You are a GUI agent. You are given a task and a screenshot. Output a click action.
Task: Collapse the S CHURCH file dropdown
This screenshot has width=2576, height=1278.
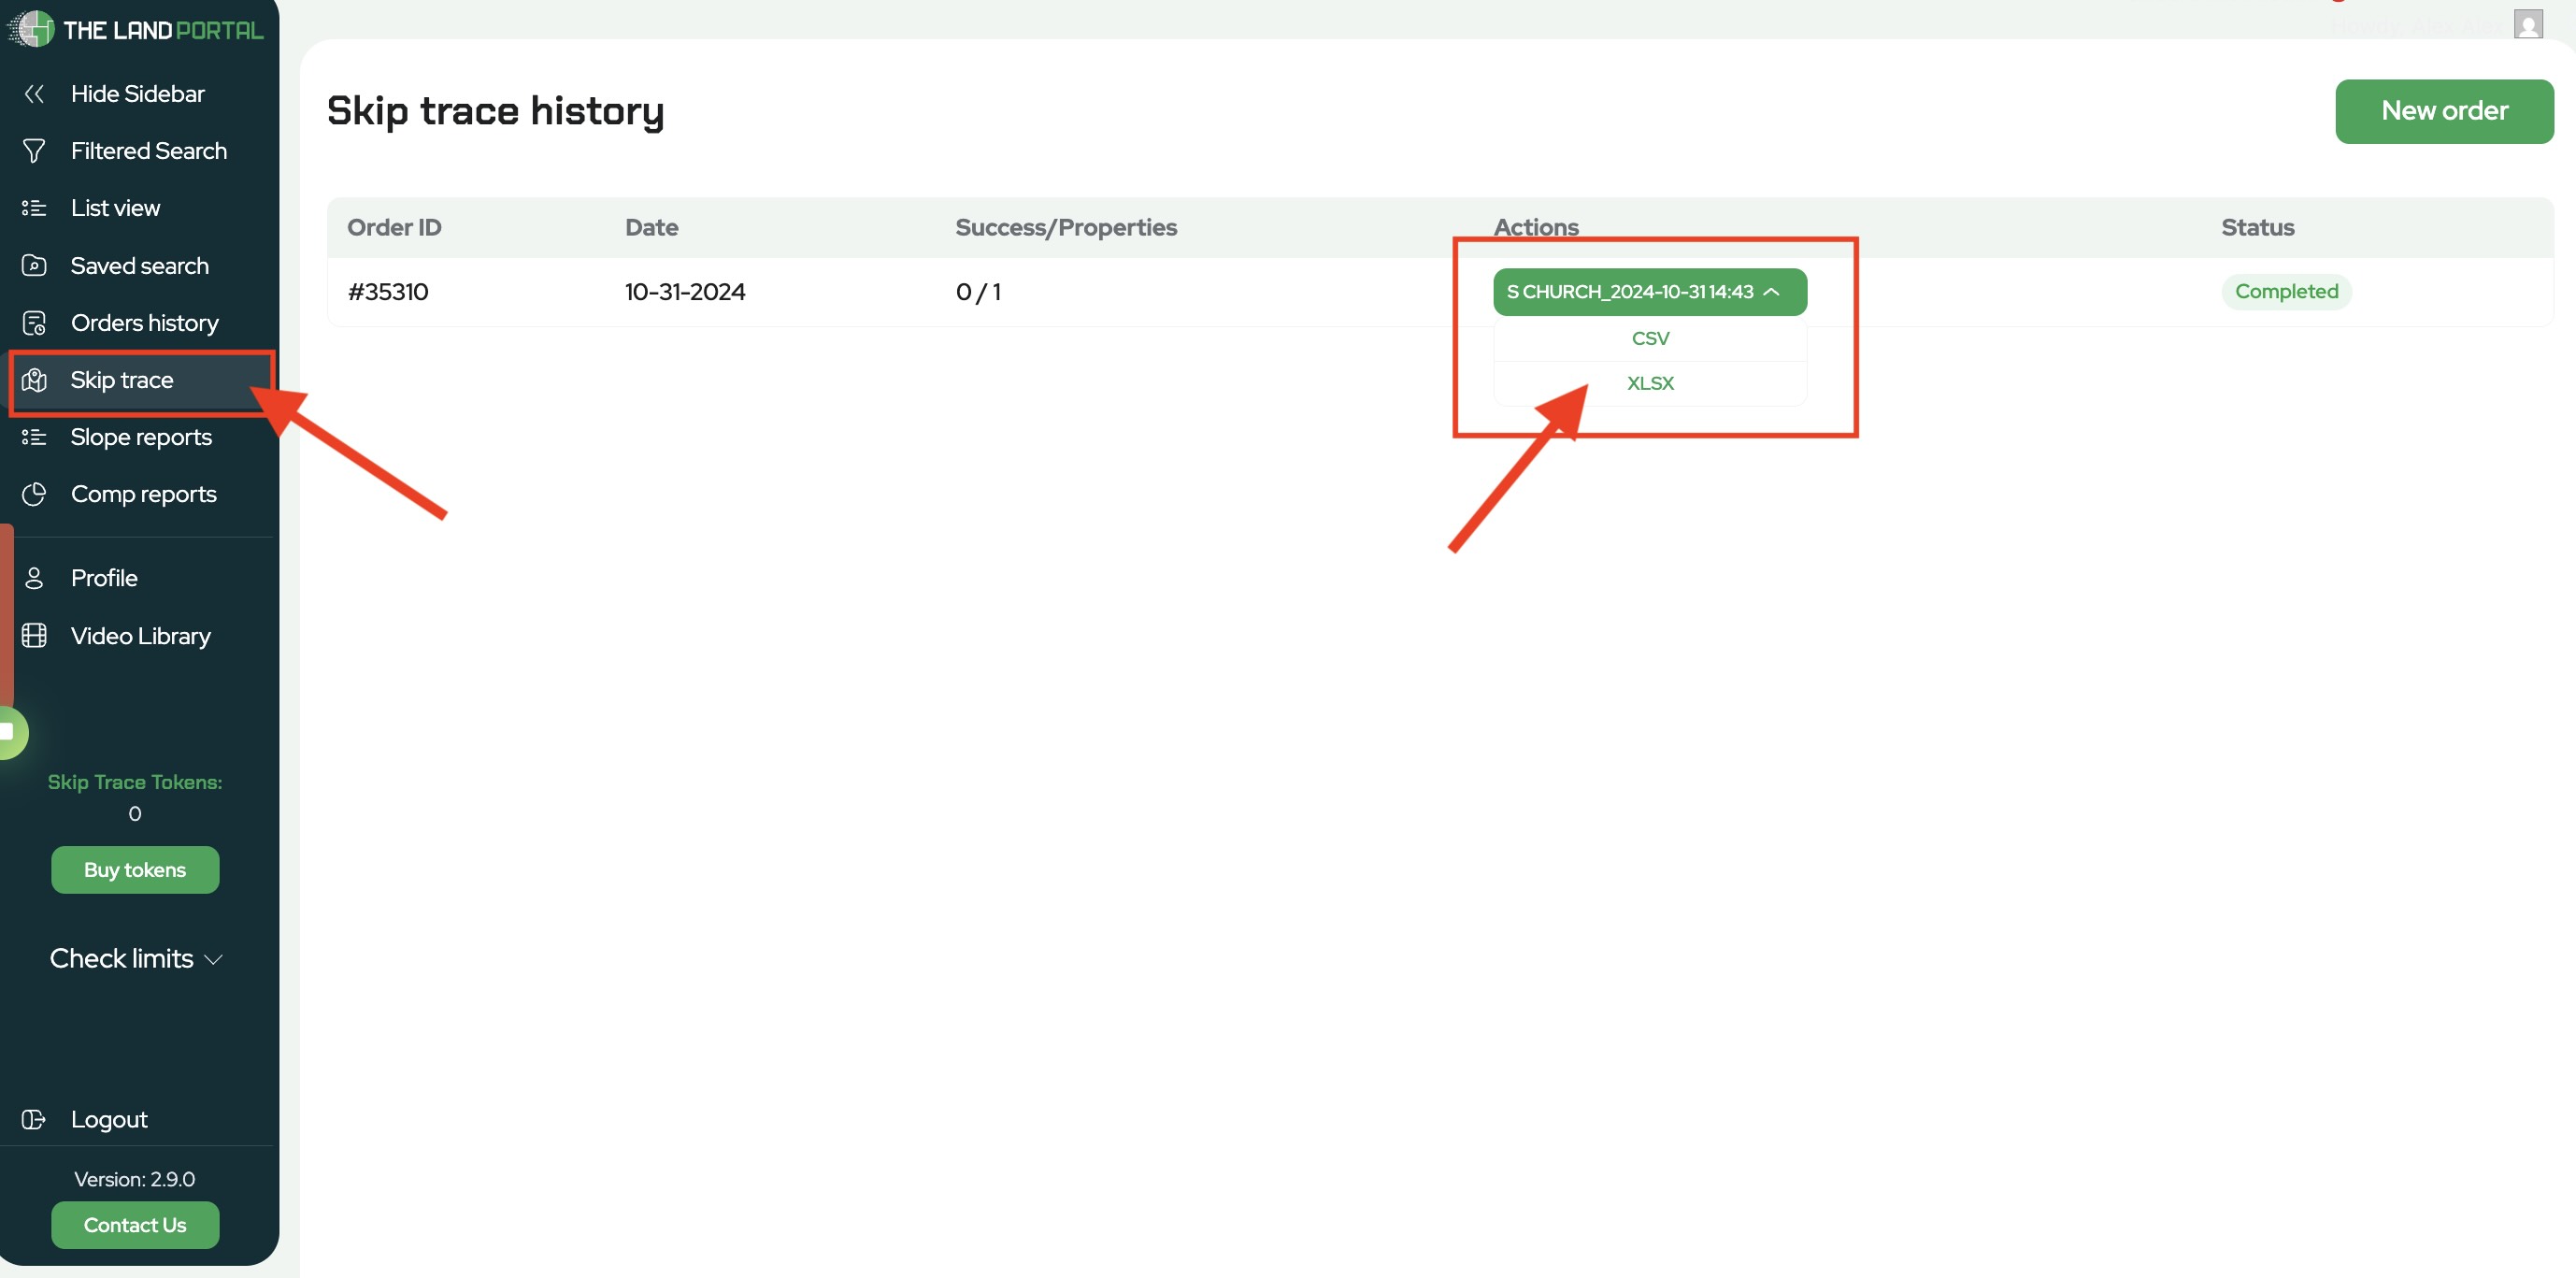(x=1649, y=292)
